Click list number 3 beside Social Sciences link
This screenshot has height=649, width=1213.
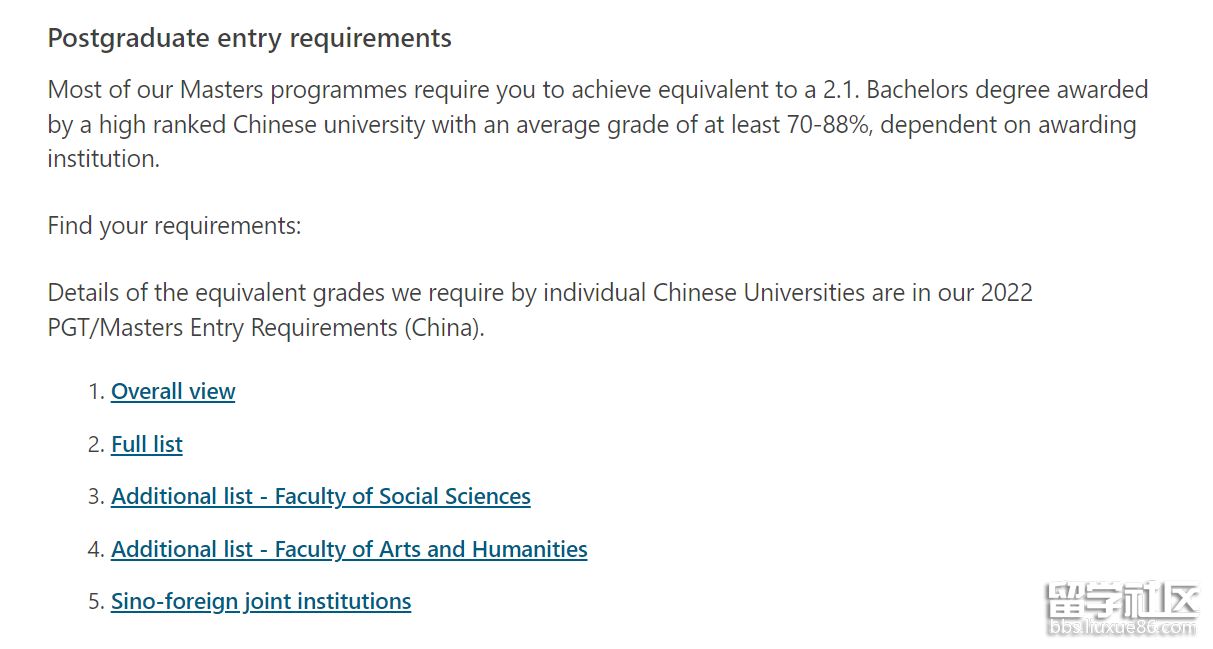[x=96, y=496]
